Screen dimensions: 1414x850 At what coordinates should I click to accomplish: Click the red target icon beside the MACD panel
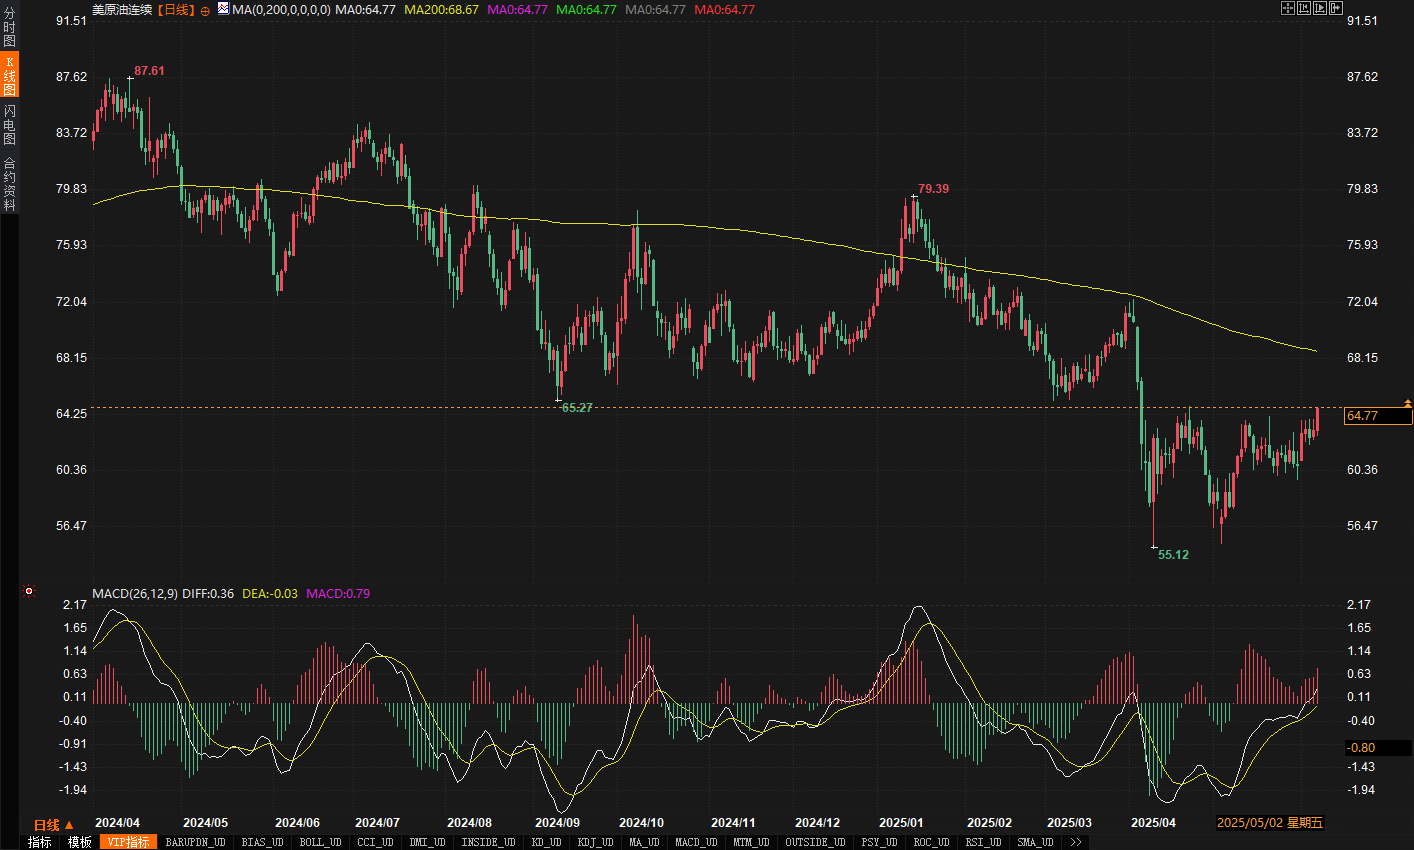[x=29, y=591]
